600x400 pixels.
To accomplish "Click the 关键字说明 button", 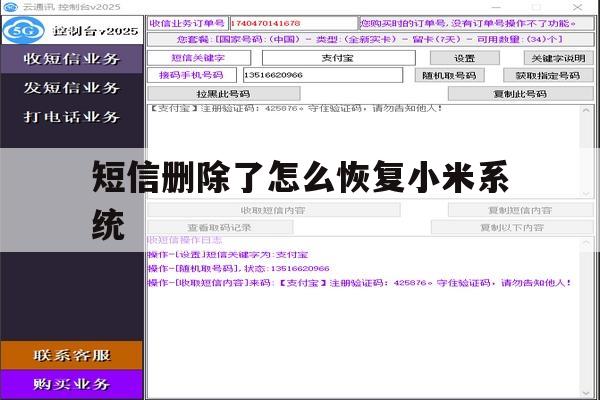I will (x=558, y=58).
